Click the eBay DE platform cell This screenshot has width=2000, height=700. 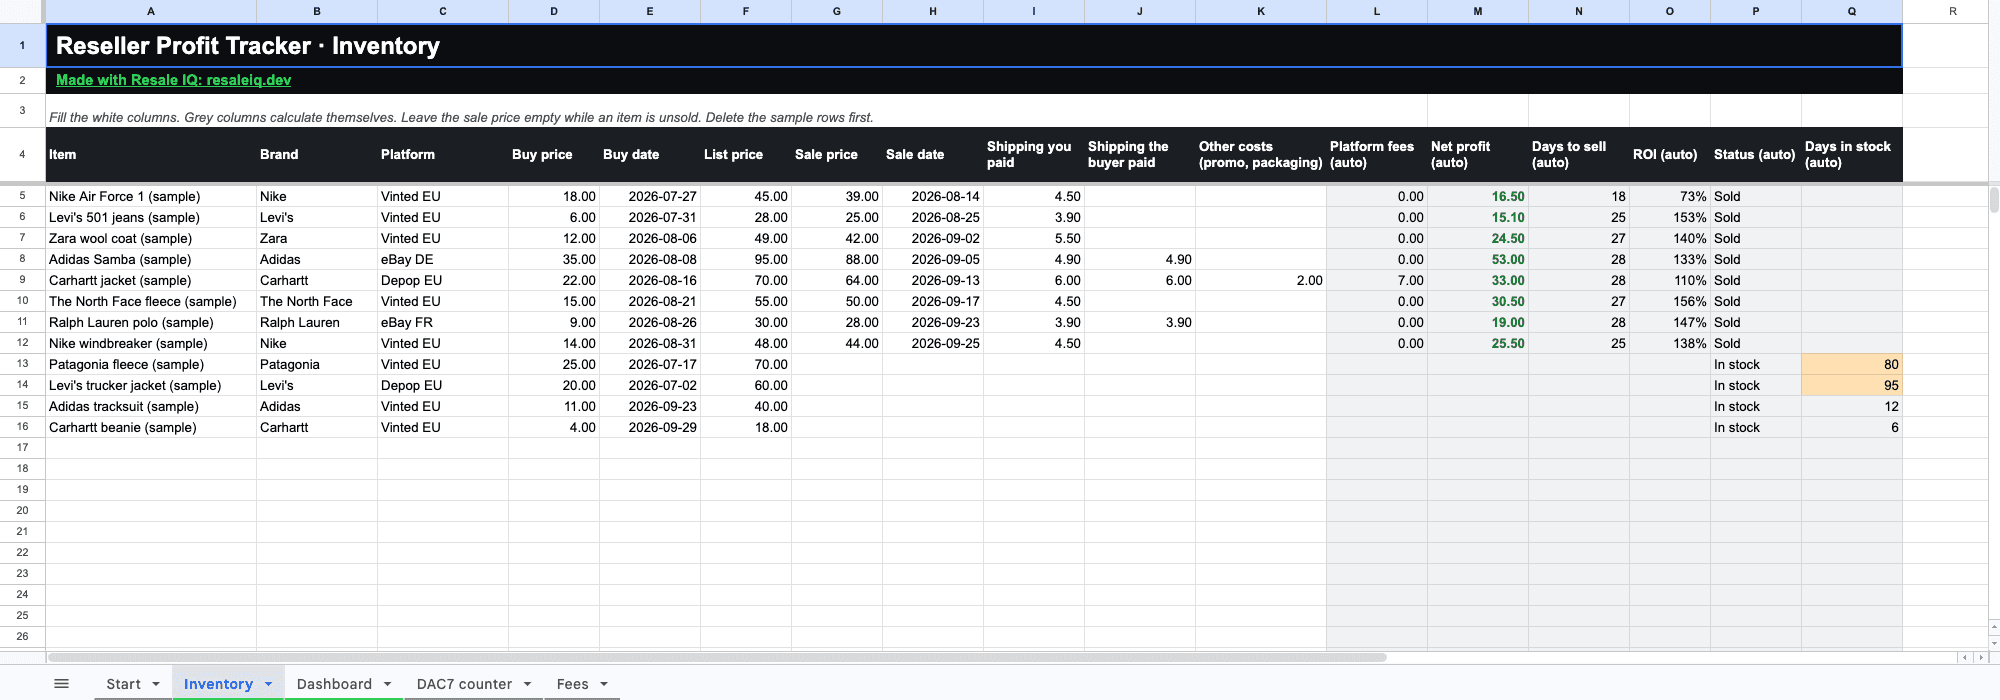click(x=443, y=260)
